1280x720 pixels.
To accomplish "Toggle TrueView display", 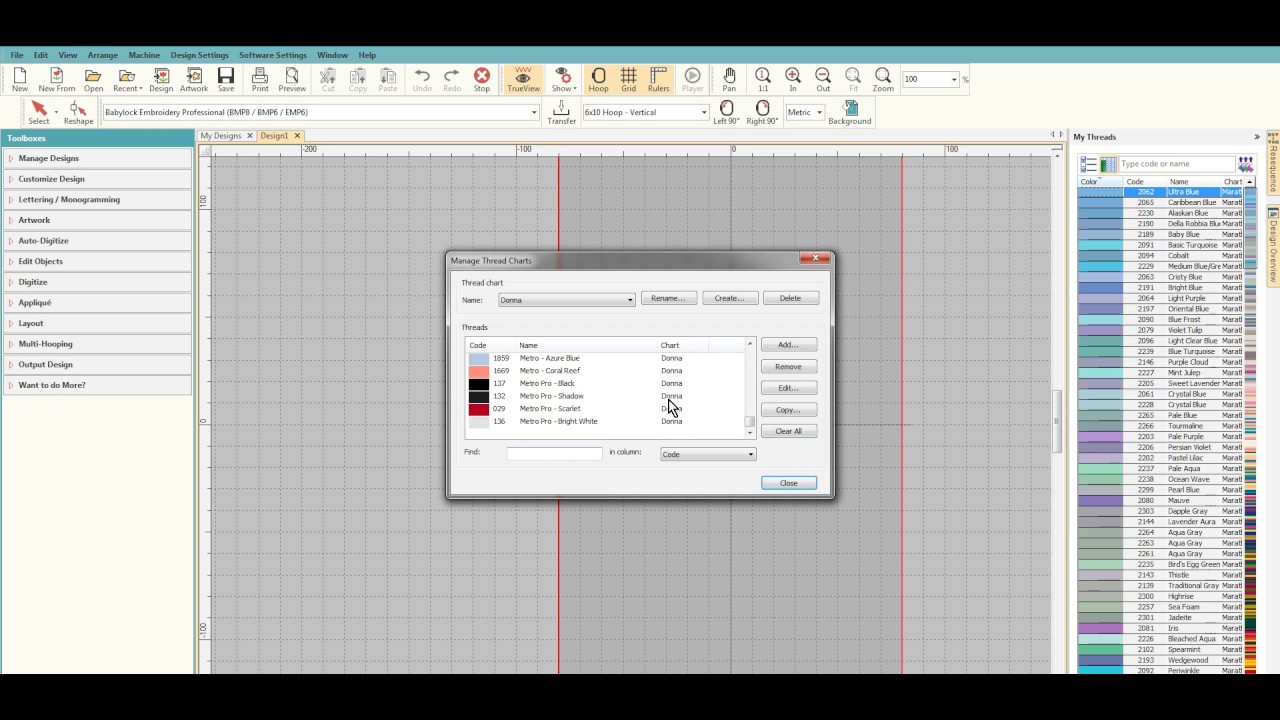I will pos(523,80).
